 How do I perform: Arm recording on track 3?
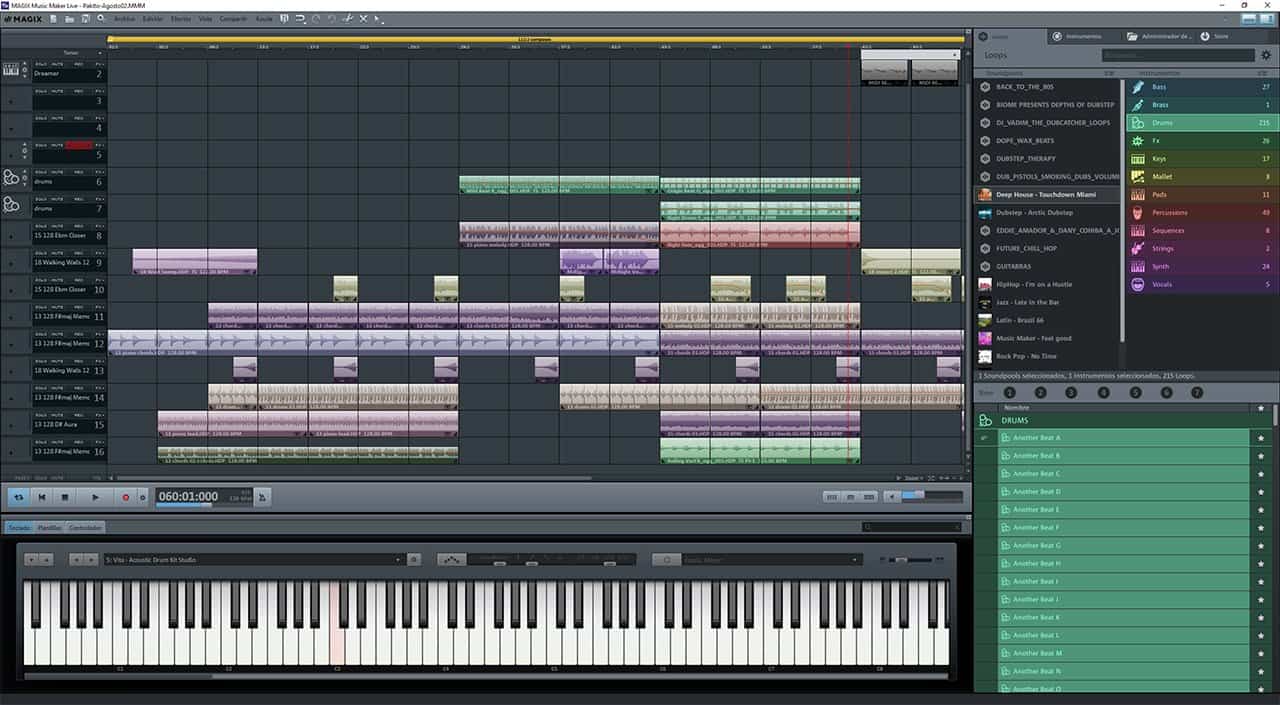tap(79, 91)
